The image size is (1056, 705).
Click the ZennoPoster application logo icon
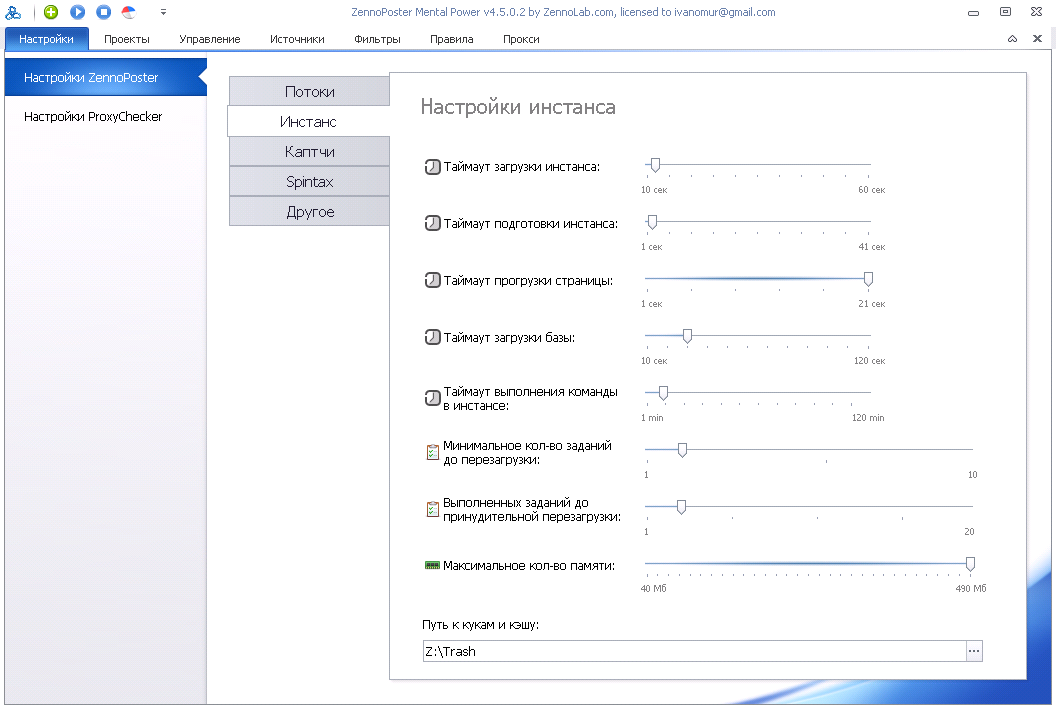coord(13,12)
